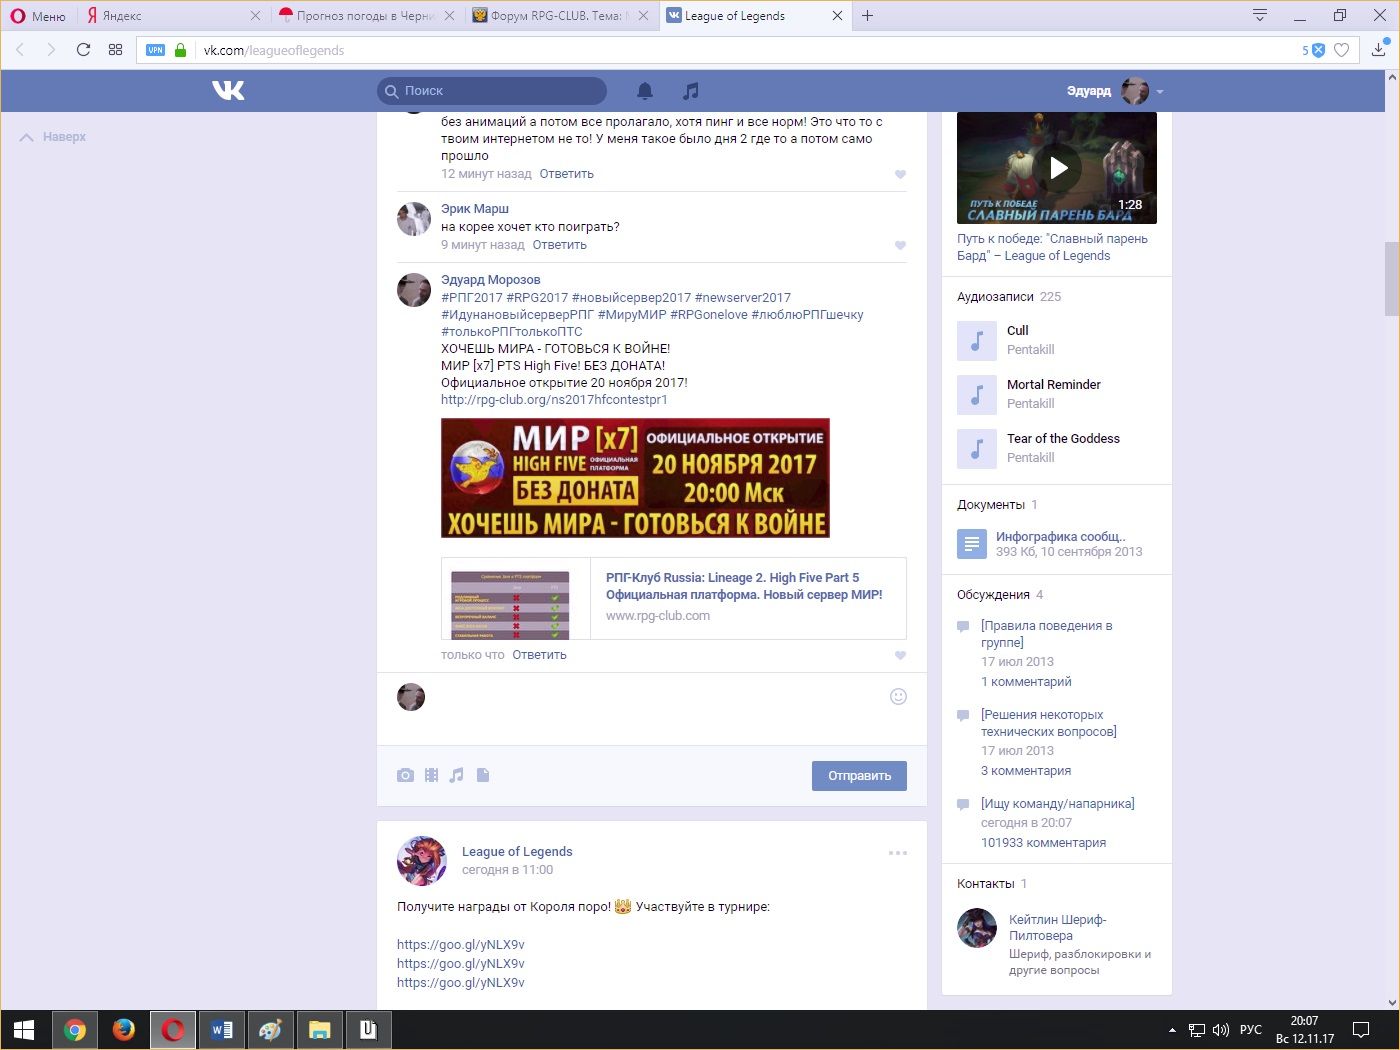Screen dimensions: 1400x1050
Task: Open the volume control in system tray
Action: (1221, 1030)
